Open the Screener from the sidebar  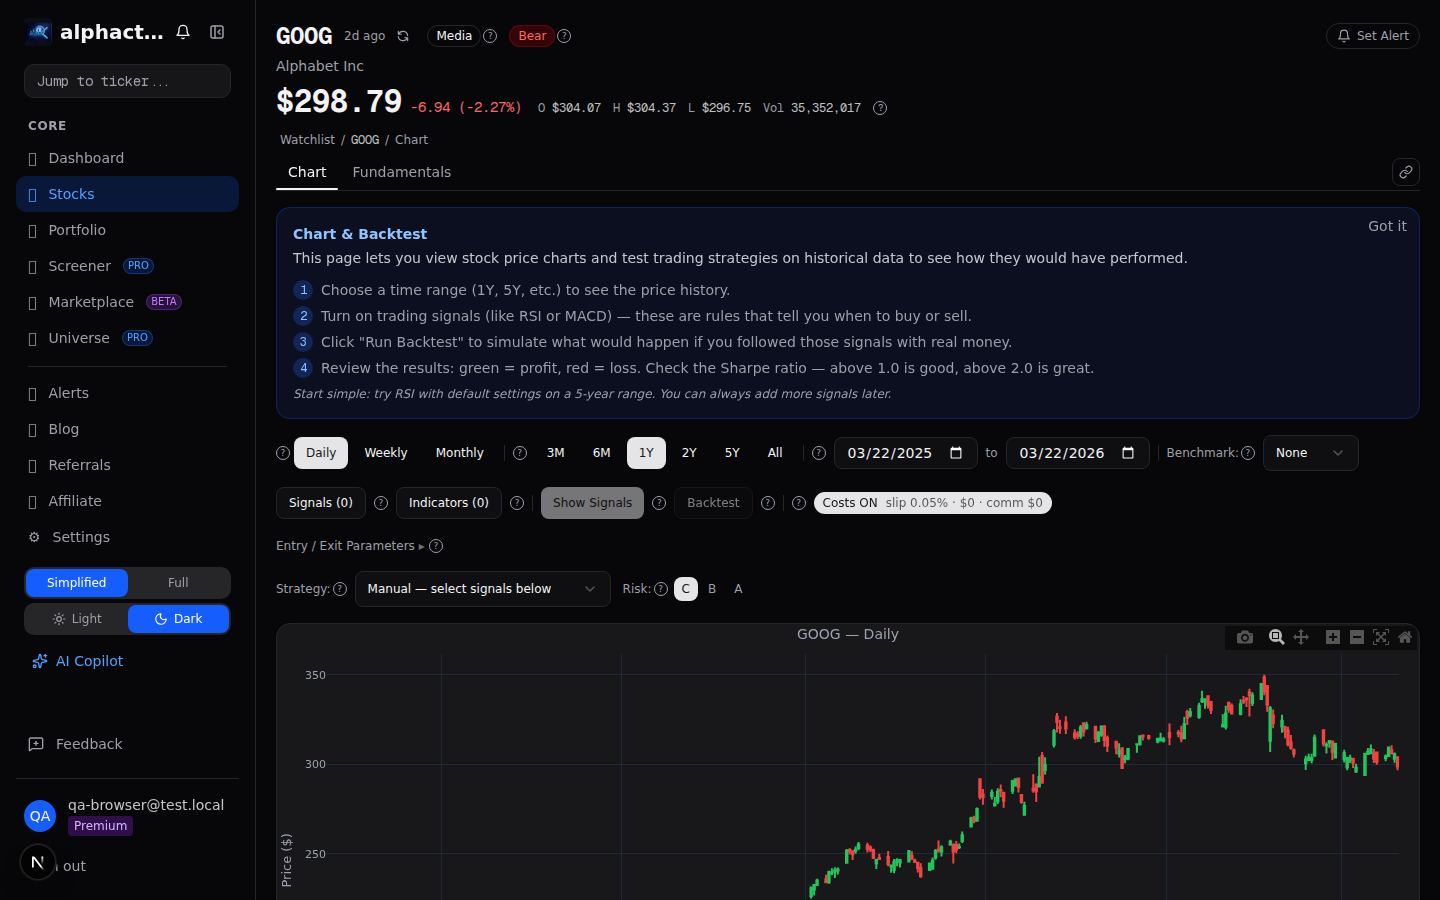coord(80,266)
